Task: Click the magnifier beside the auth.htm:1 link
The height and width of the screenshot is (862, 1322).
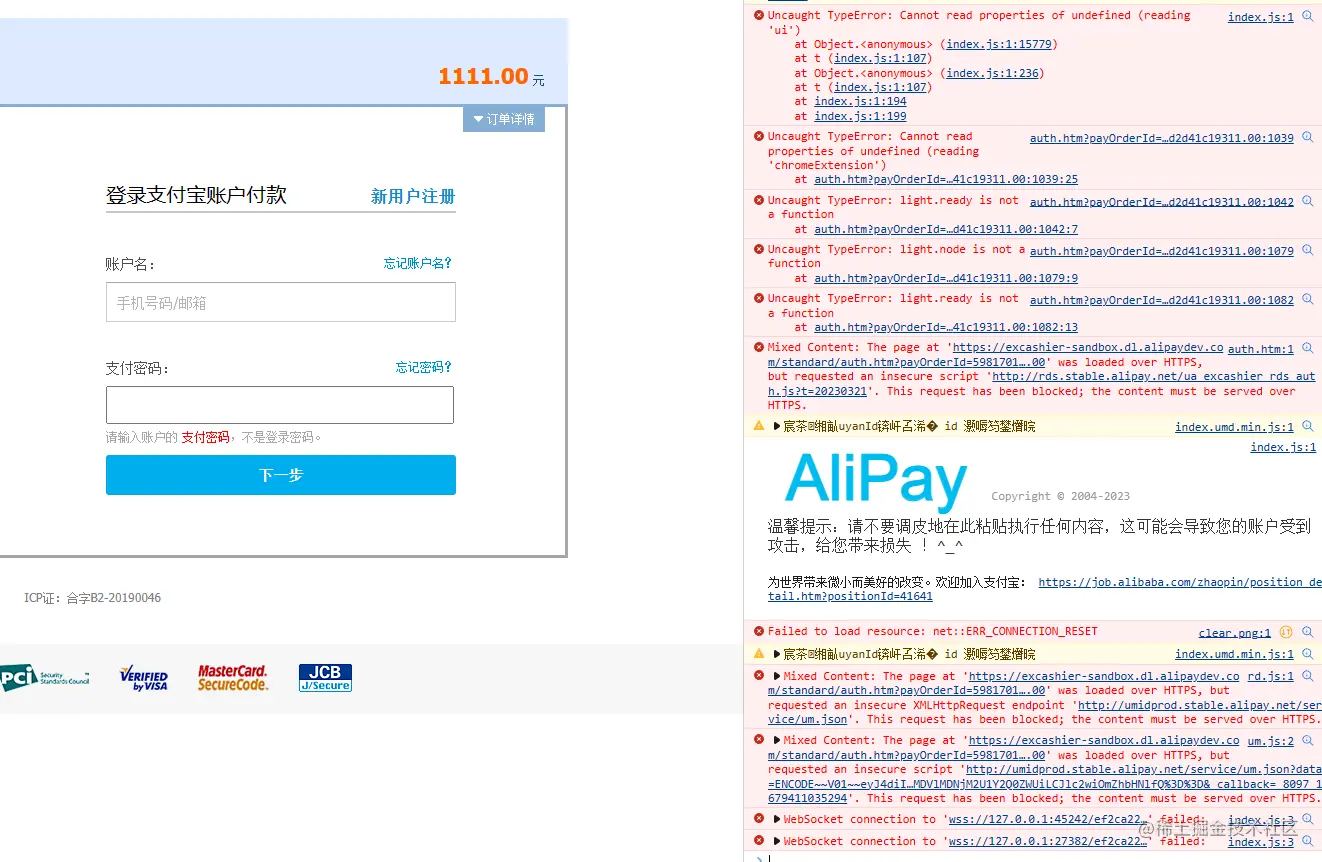Action: tap(1307, 349)
